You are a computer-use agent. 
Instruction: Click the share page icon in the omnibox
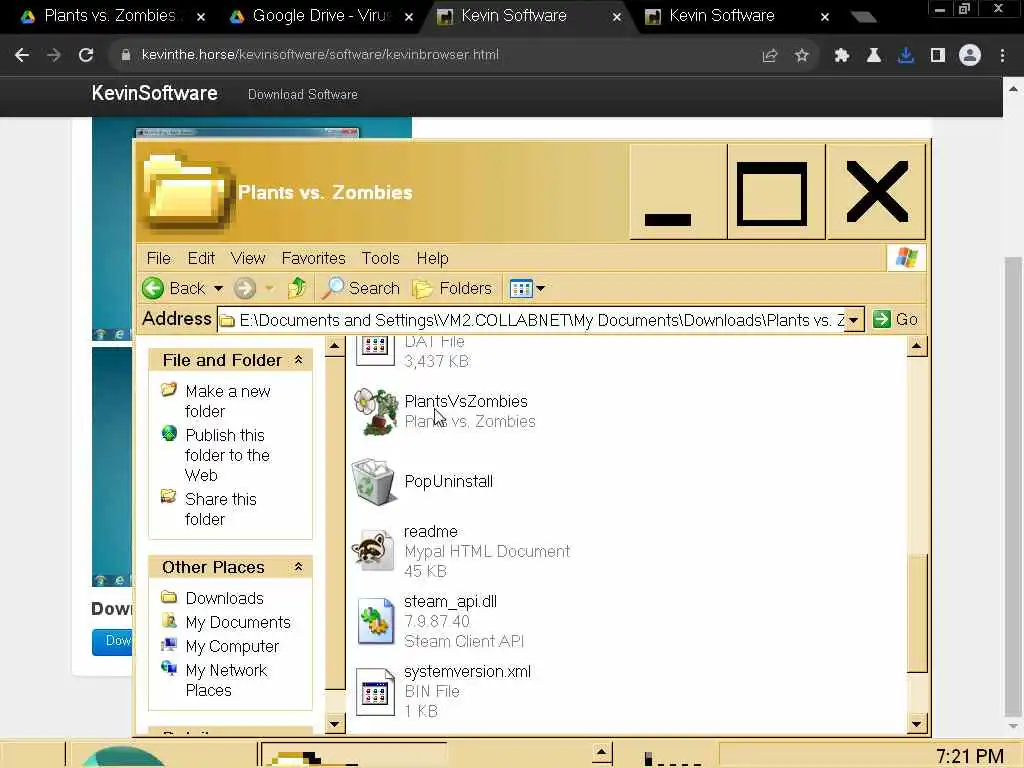point(770,56)
